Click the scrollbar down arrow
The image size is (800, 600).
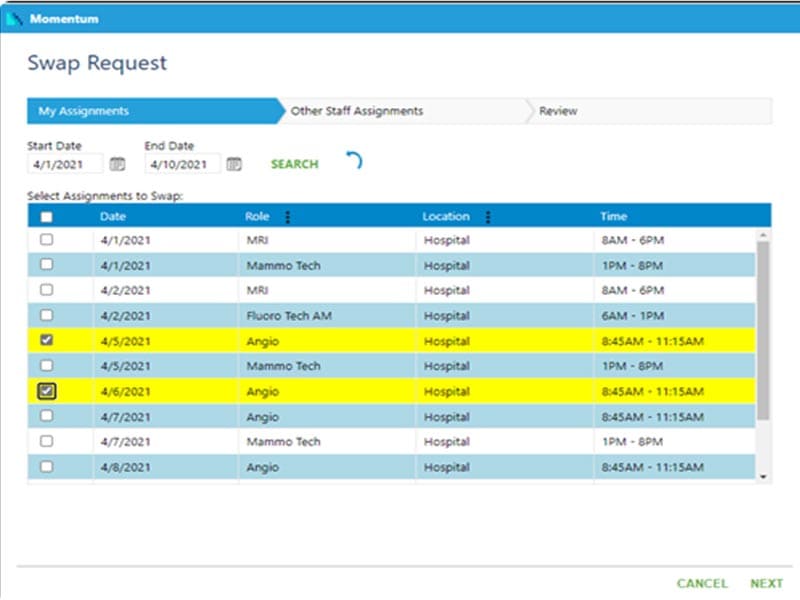(x=763, y=477)
